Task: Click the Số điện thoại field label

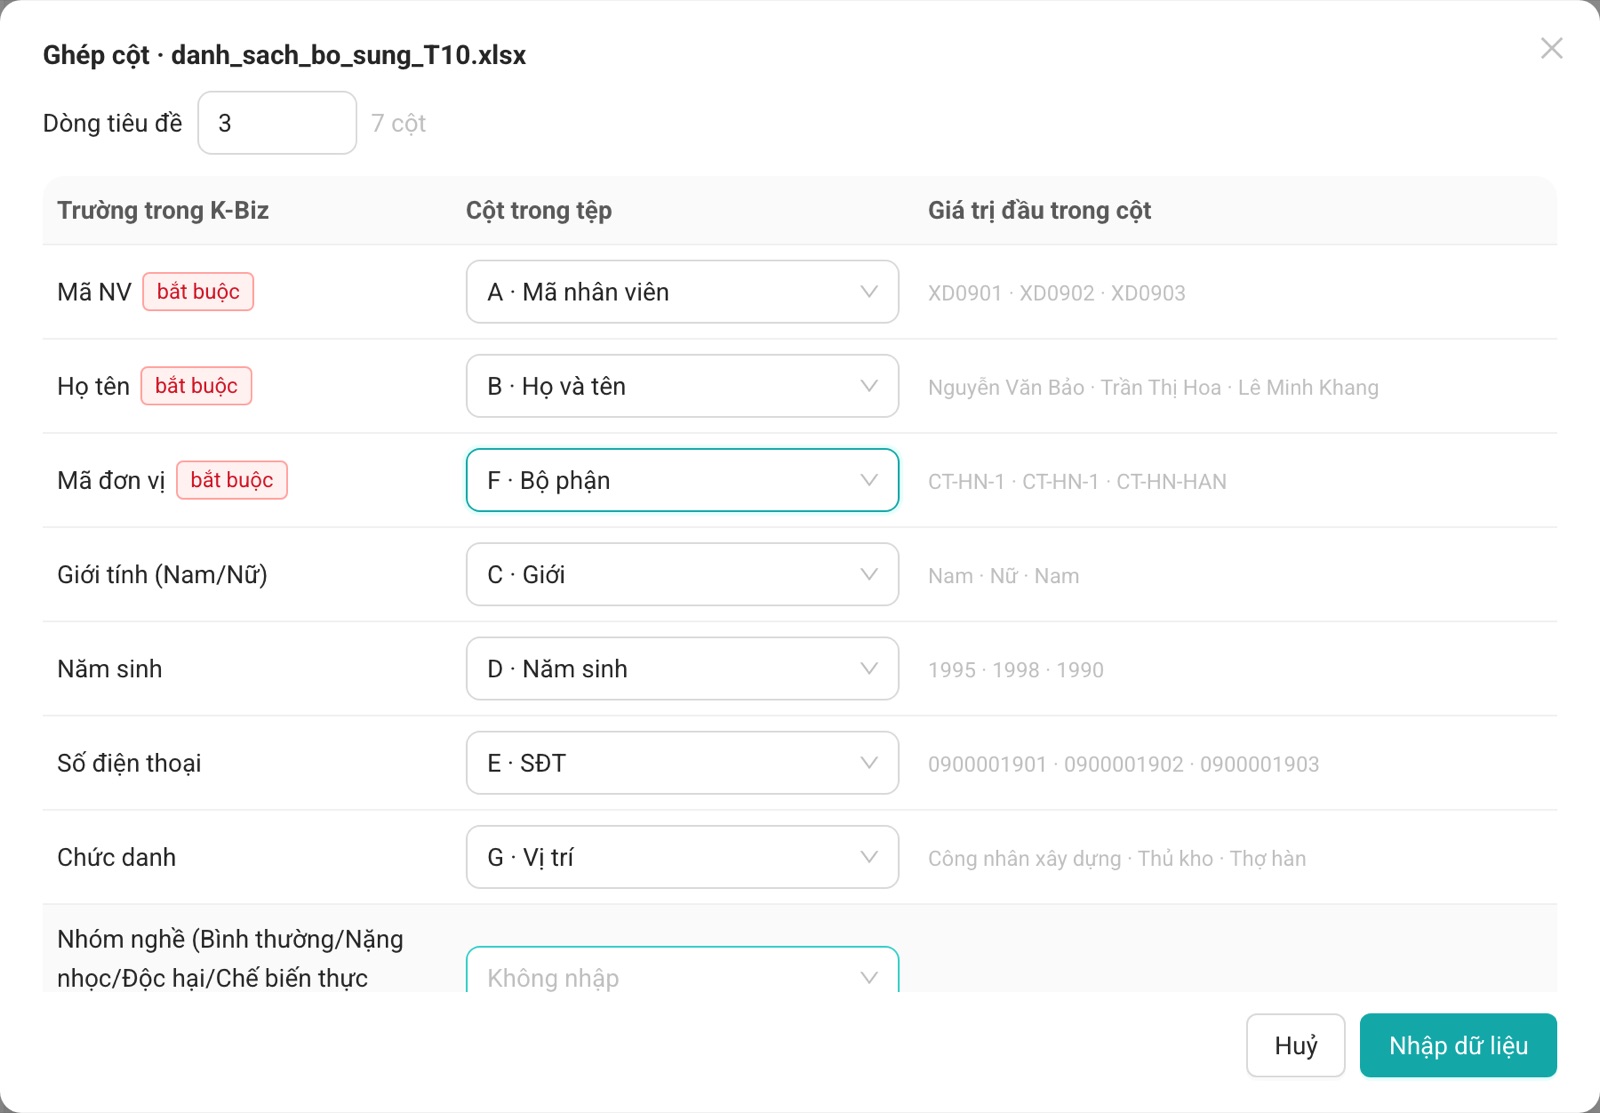Action: coord(129,763)
